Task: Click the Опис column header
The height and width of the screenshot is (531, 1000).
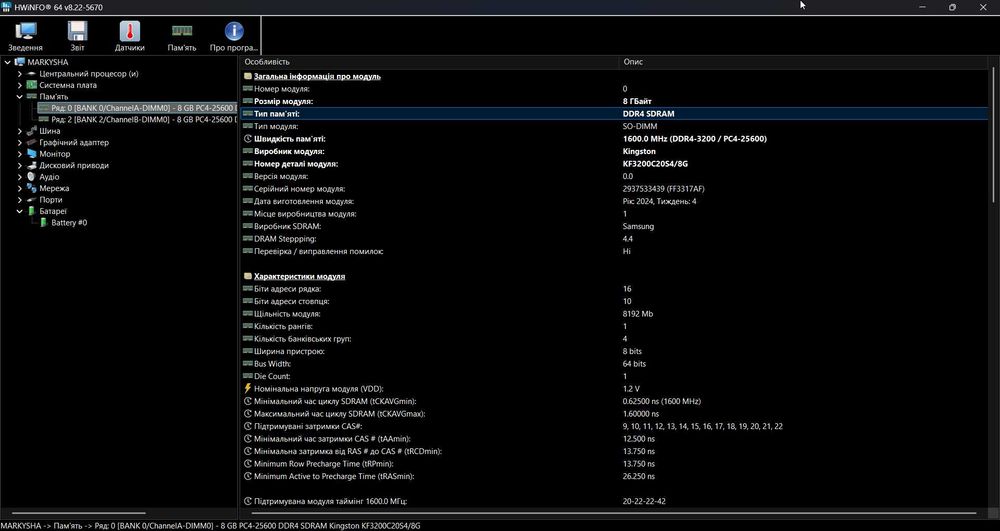Action: (x=804, y=62)
